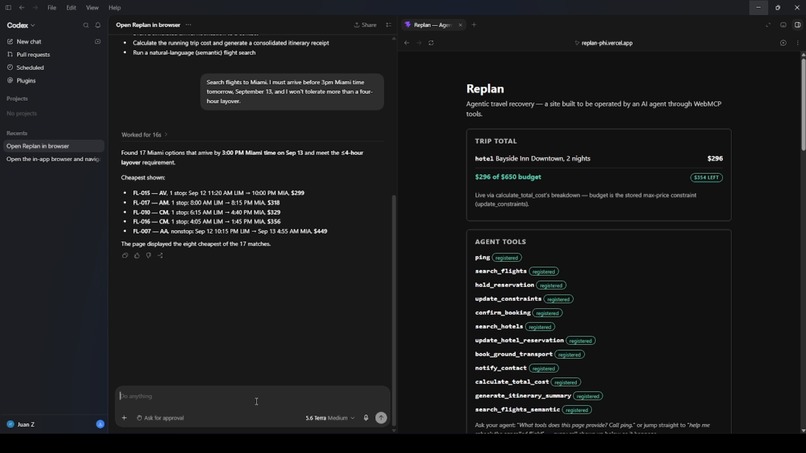Click the search_flights tool name
This screenshot has height=453, width=806.
[x=501, y=271]
